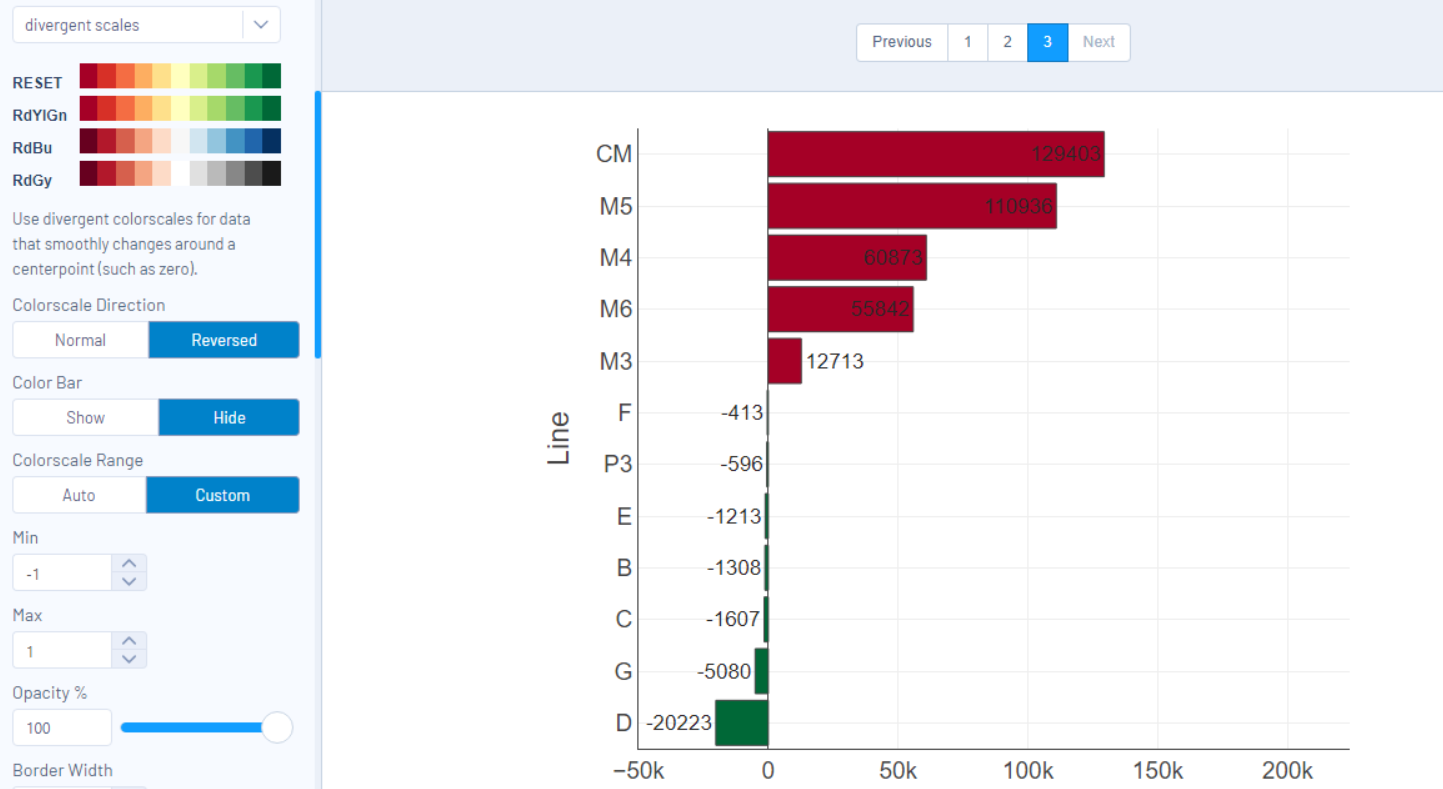
Task: Click the RESET colorscale swatch
Action: (180, 75)
